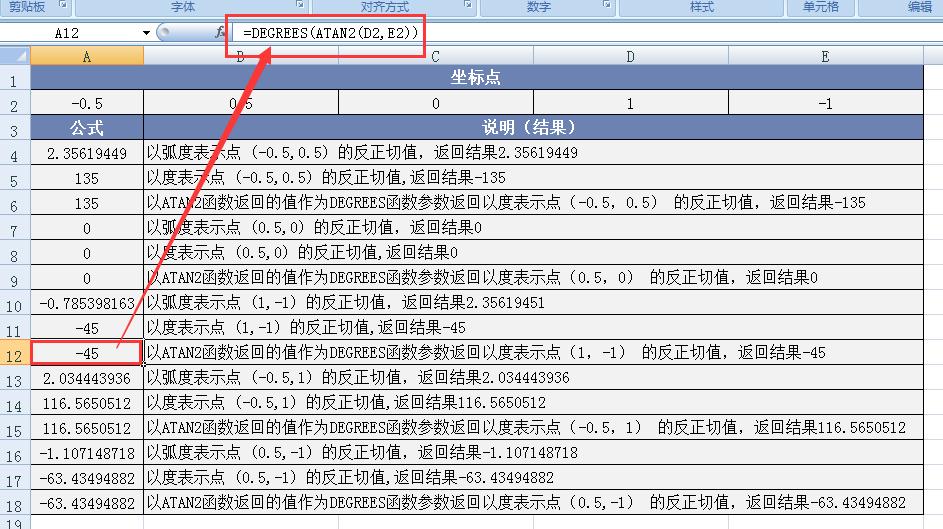Select the active cell A12 showing -45
943x529 pixels.
87,353
